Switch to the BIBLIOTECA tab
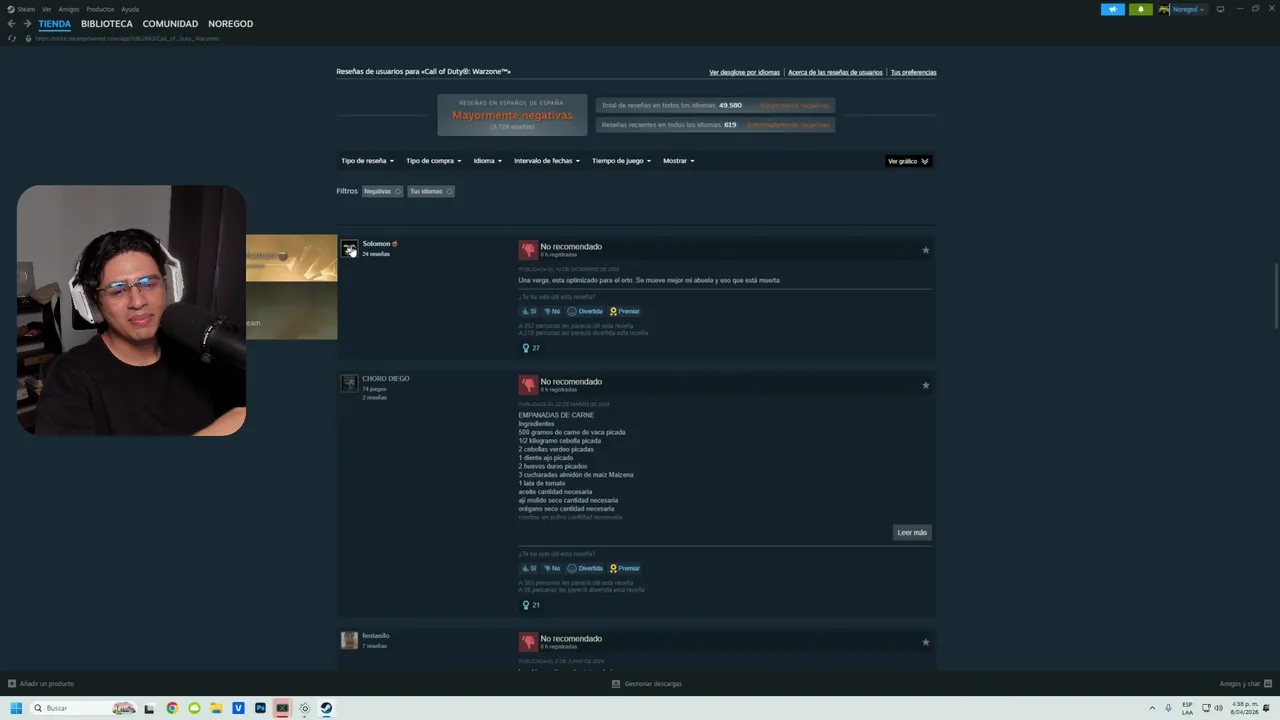The height and width of the screenshot is (720, 1280). pyautogui.click(x=106, y=24)
